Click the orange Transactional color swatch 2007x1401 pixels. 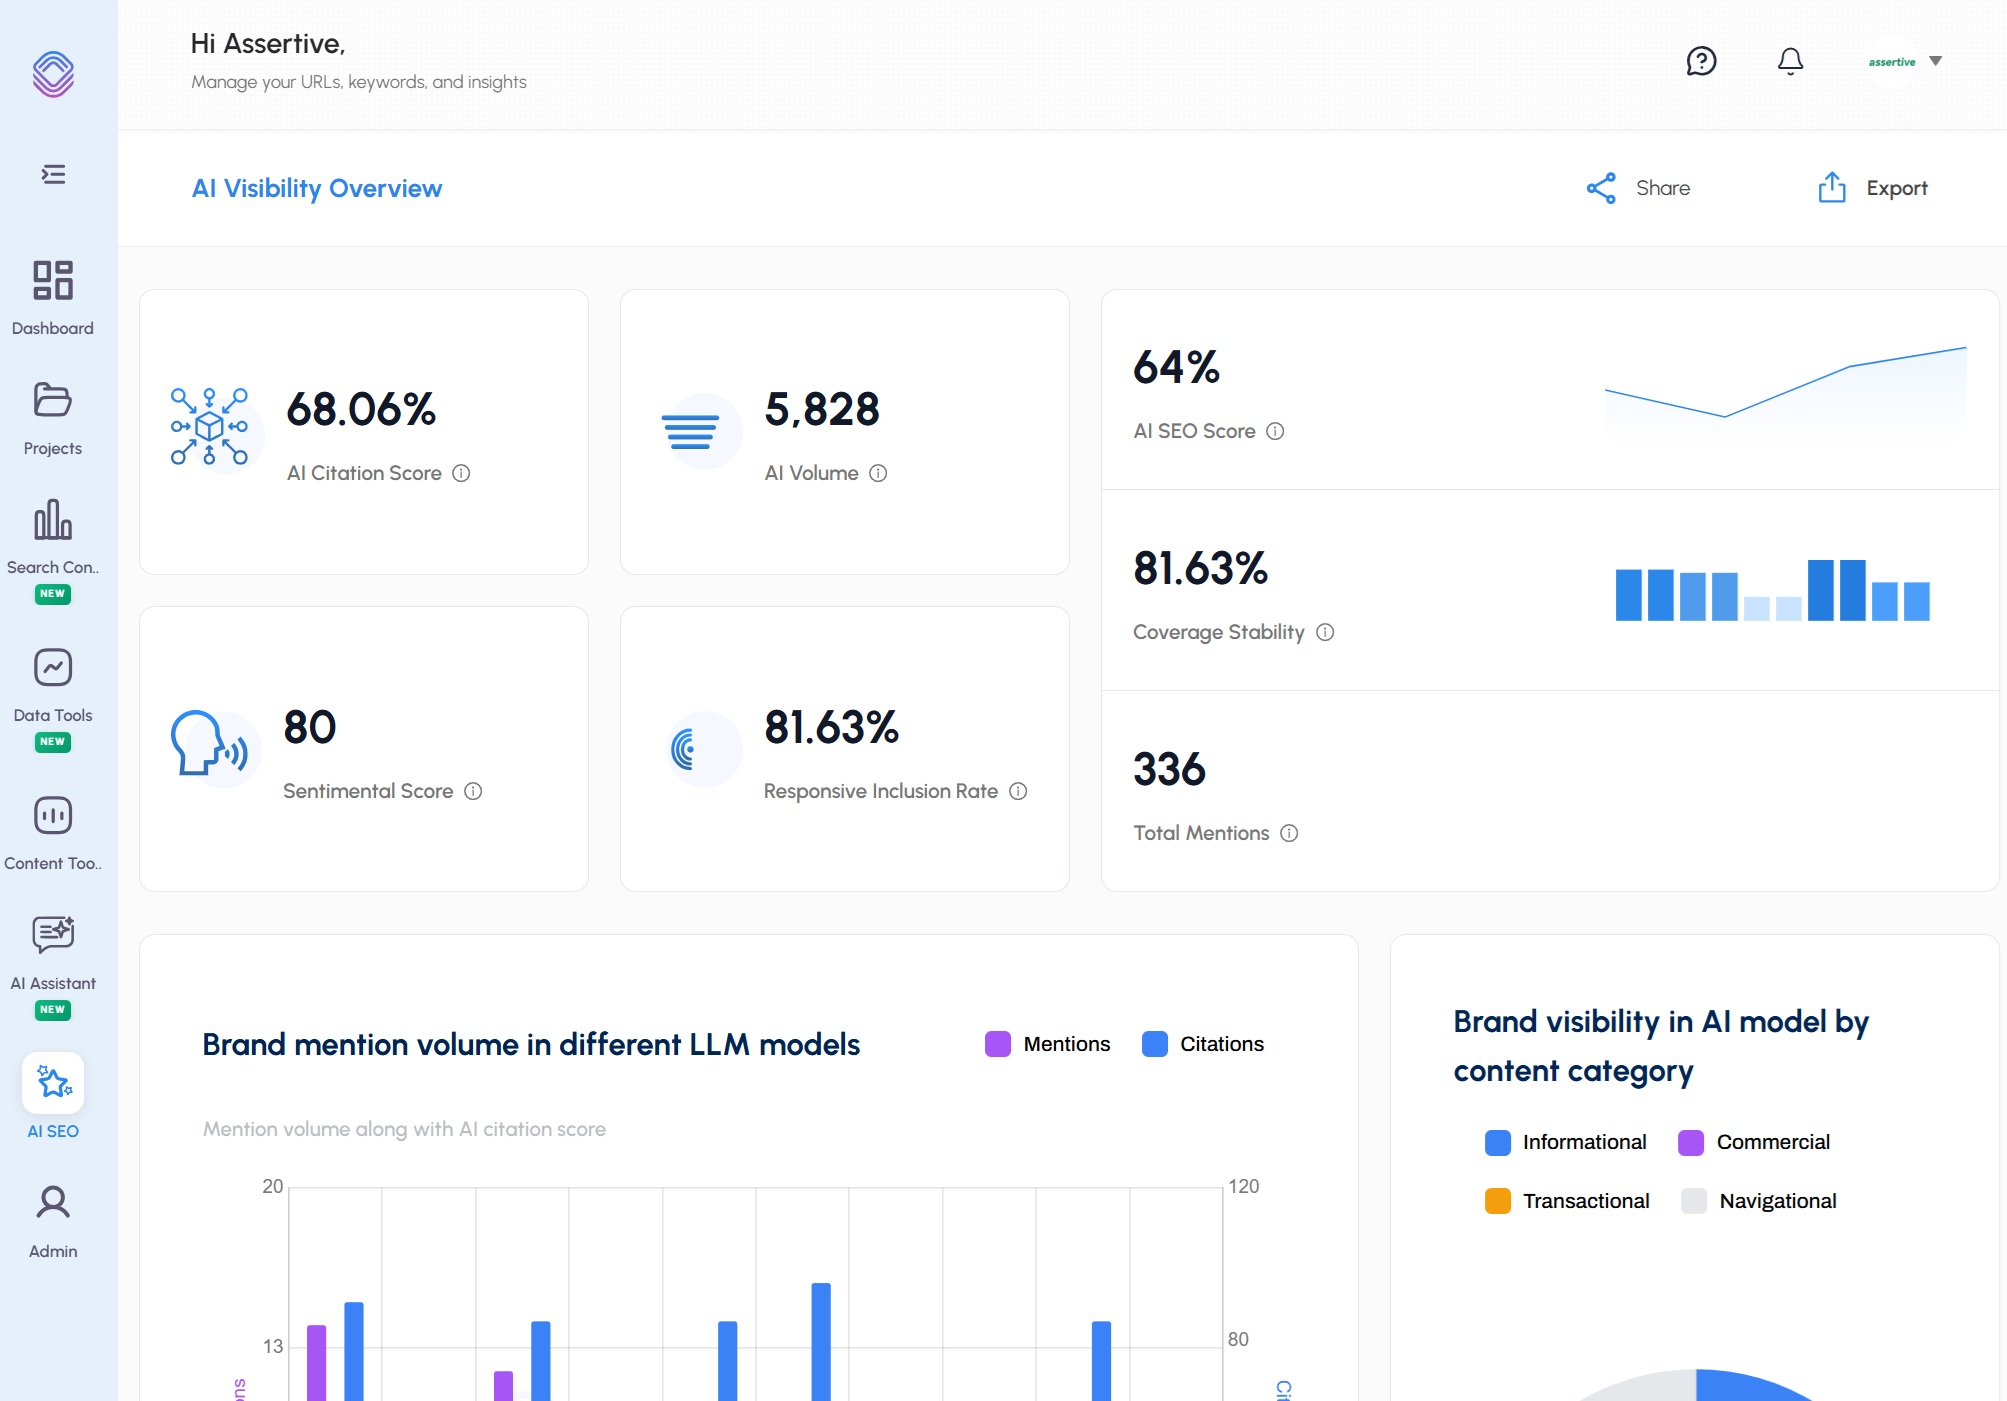click(x=1498, y=1201)
